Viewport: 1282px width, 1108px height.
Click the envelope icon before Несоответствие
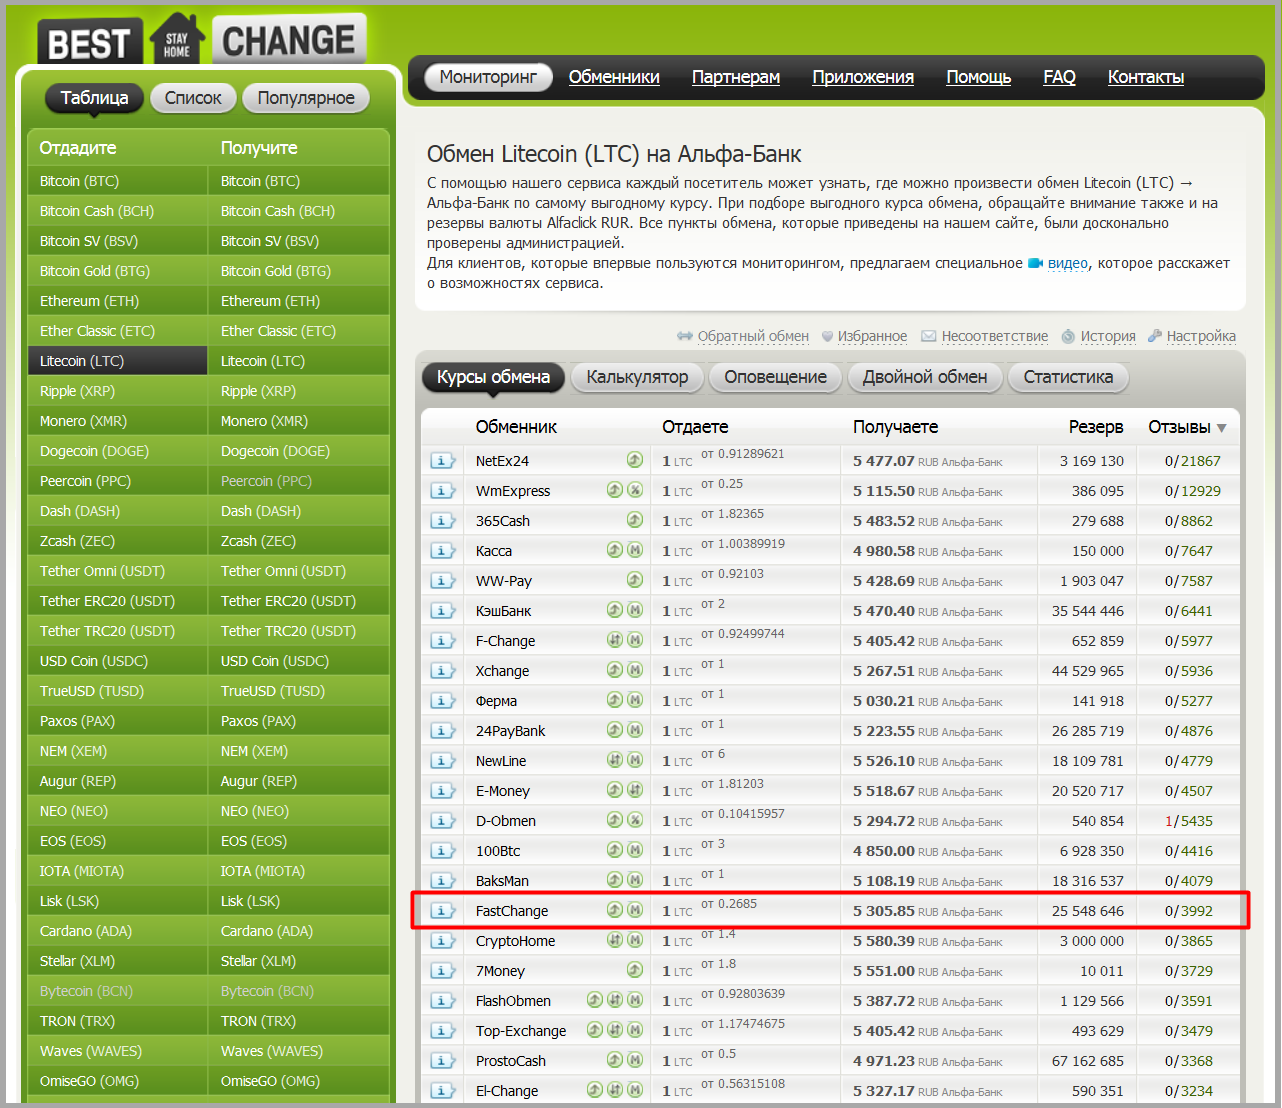928,337
